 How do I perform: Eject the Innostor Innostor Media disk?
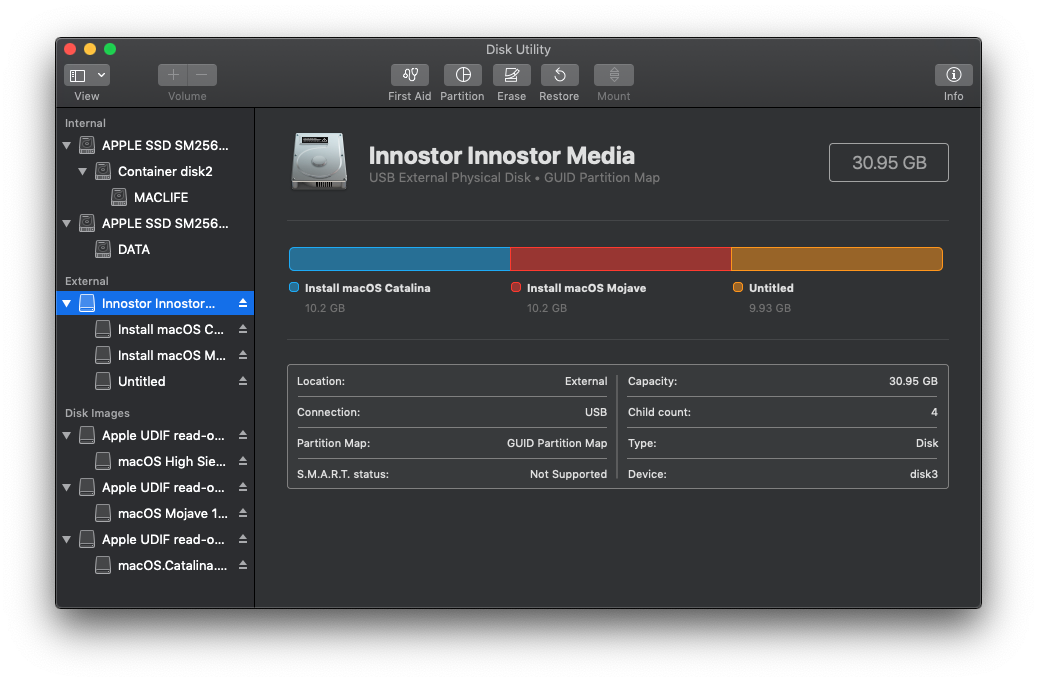pyautogui.click(x=243, y=303)
